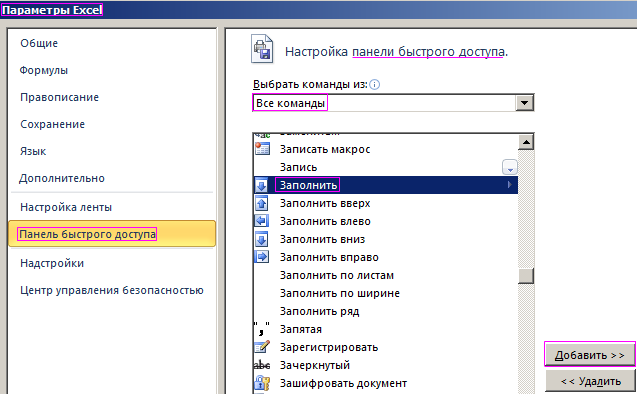Select Заполнить вправо command
Image resolution: width=637 pixels, height=394 pixels.
386,257
